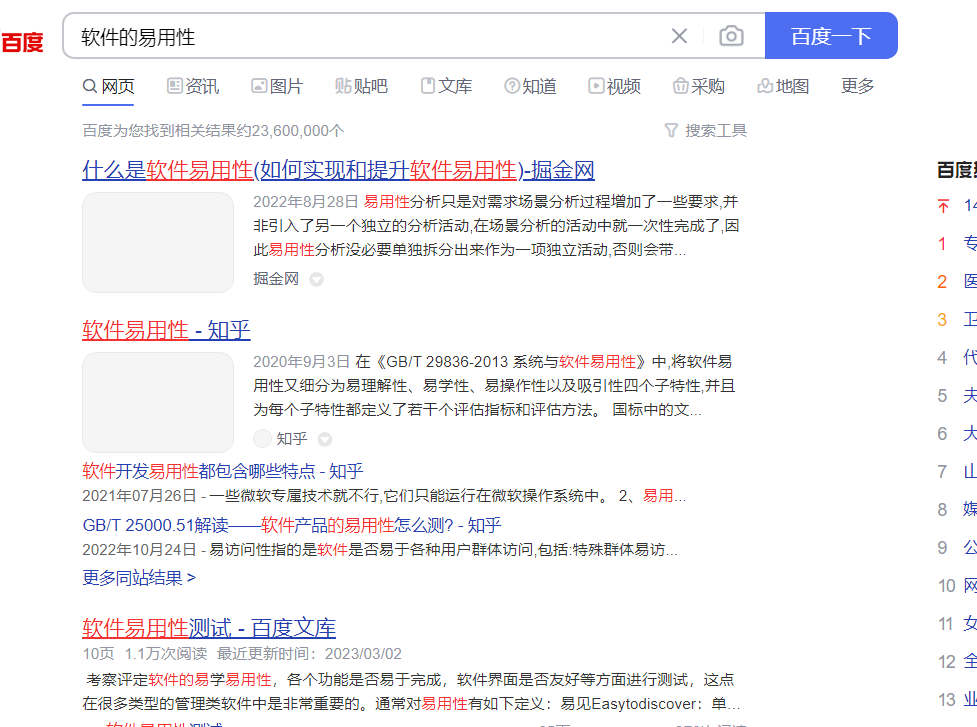Click hot search rank number 12
Viewport: 977px width, 727px height.
[946, 662]
